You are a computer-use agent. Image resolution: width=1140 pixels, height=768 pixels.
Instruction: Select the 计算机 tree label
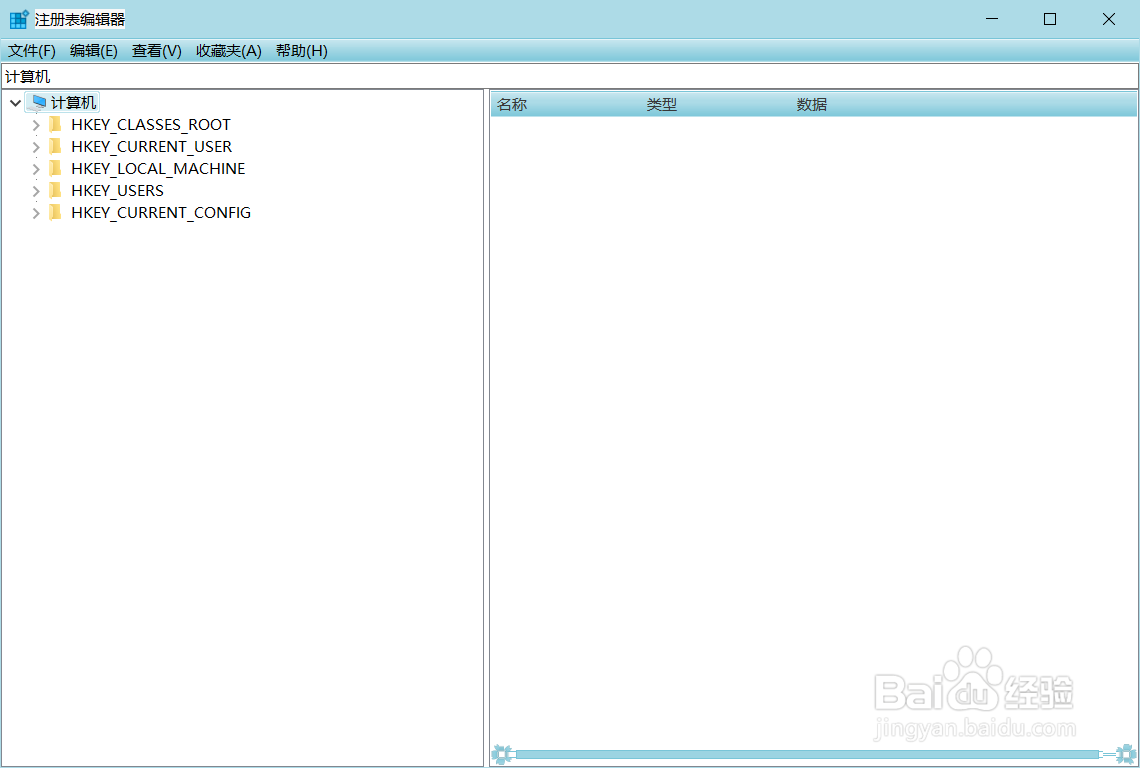[73, 103]
